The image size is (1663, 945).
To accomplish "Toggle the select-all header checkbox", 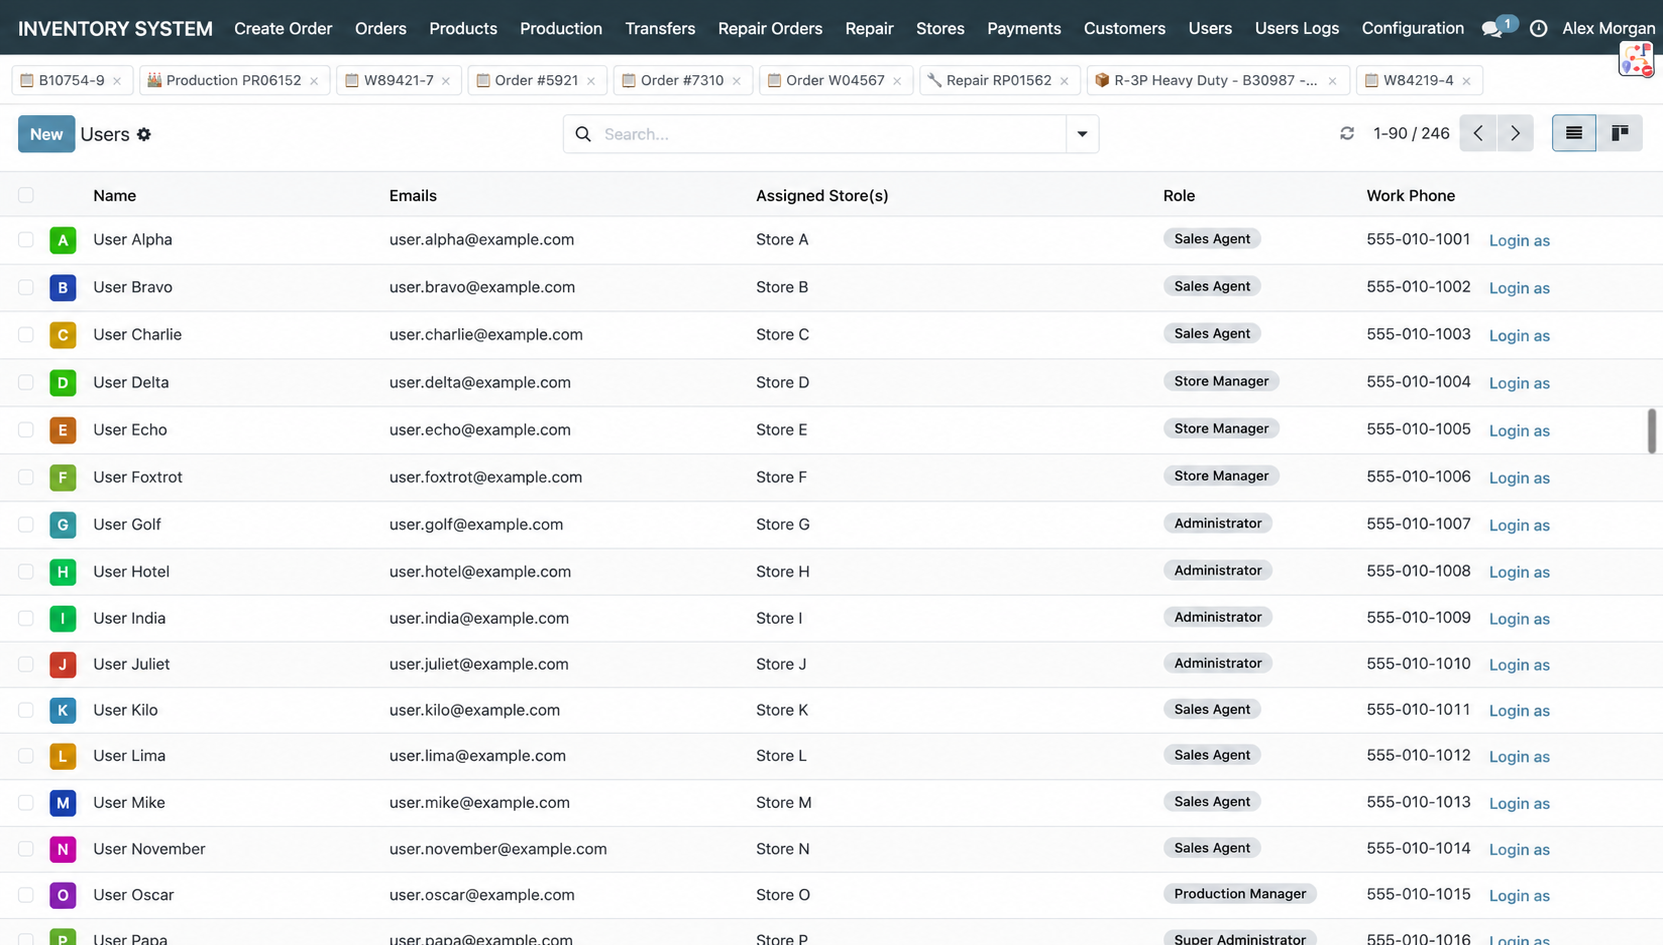I will point(26,195).
